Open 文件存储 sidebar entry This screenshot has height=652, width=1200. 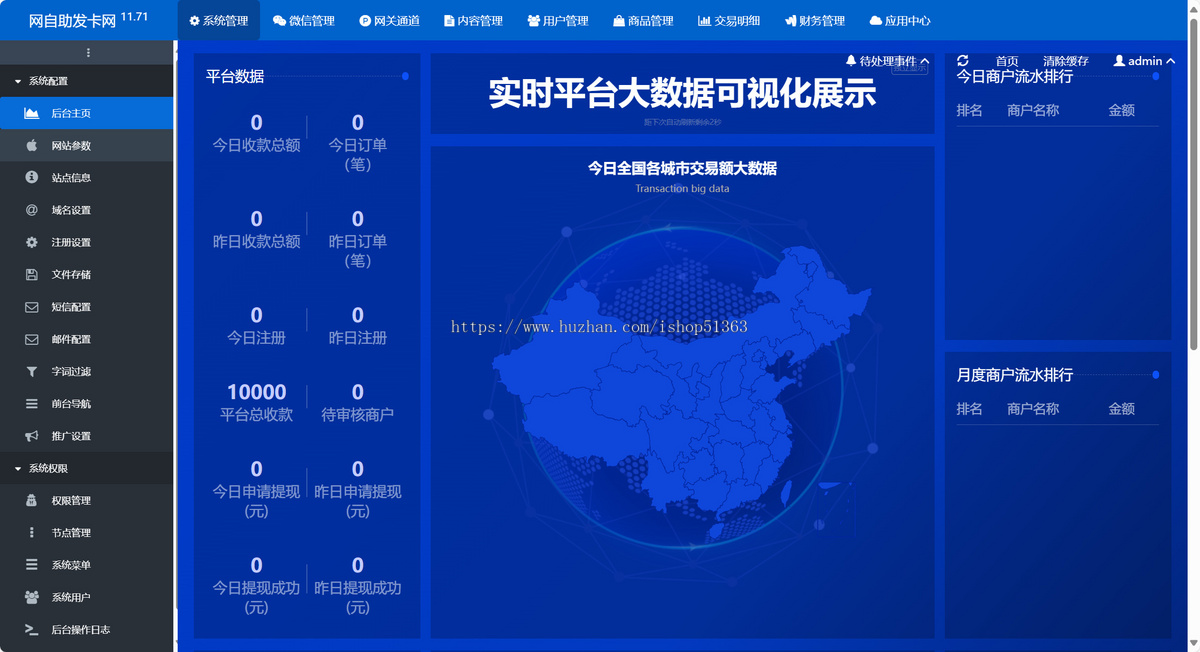coord(87,274)
